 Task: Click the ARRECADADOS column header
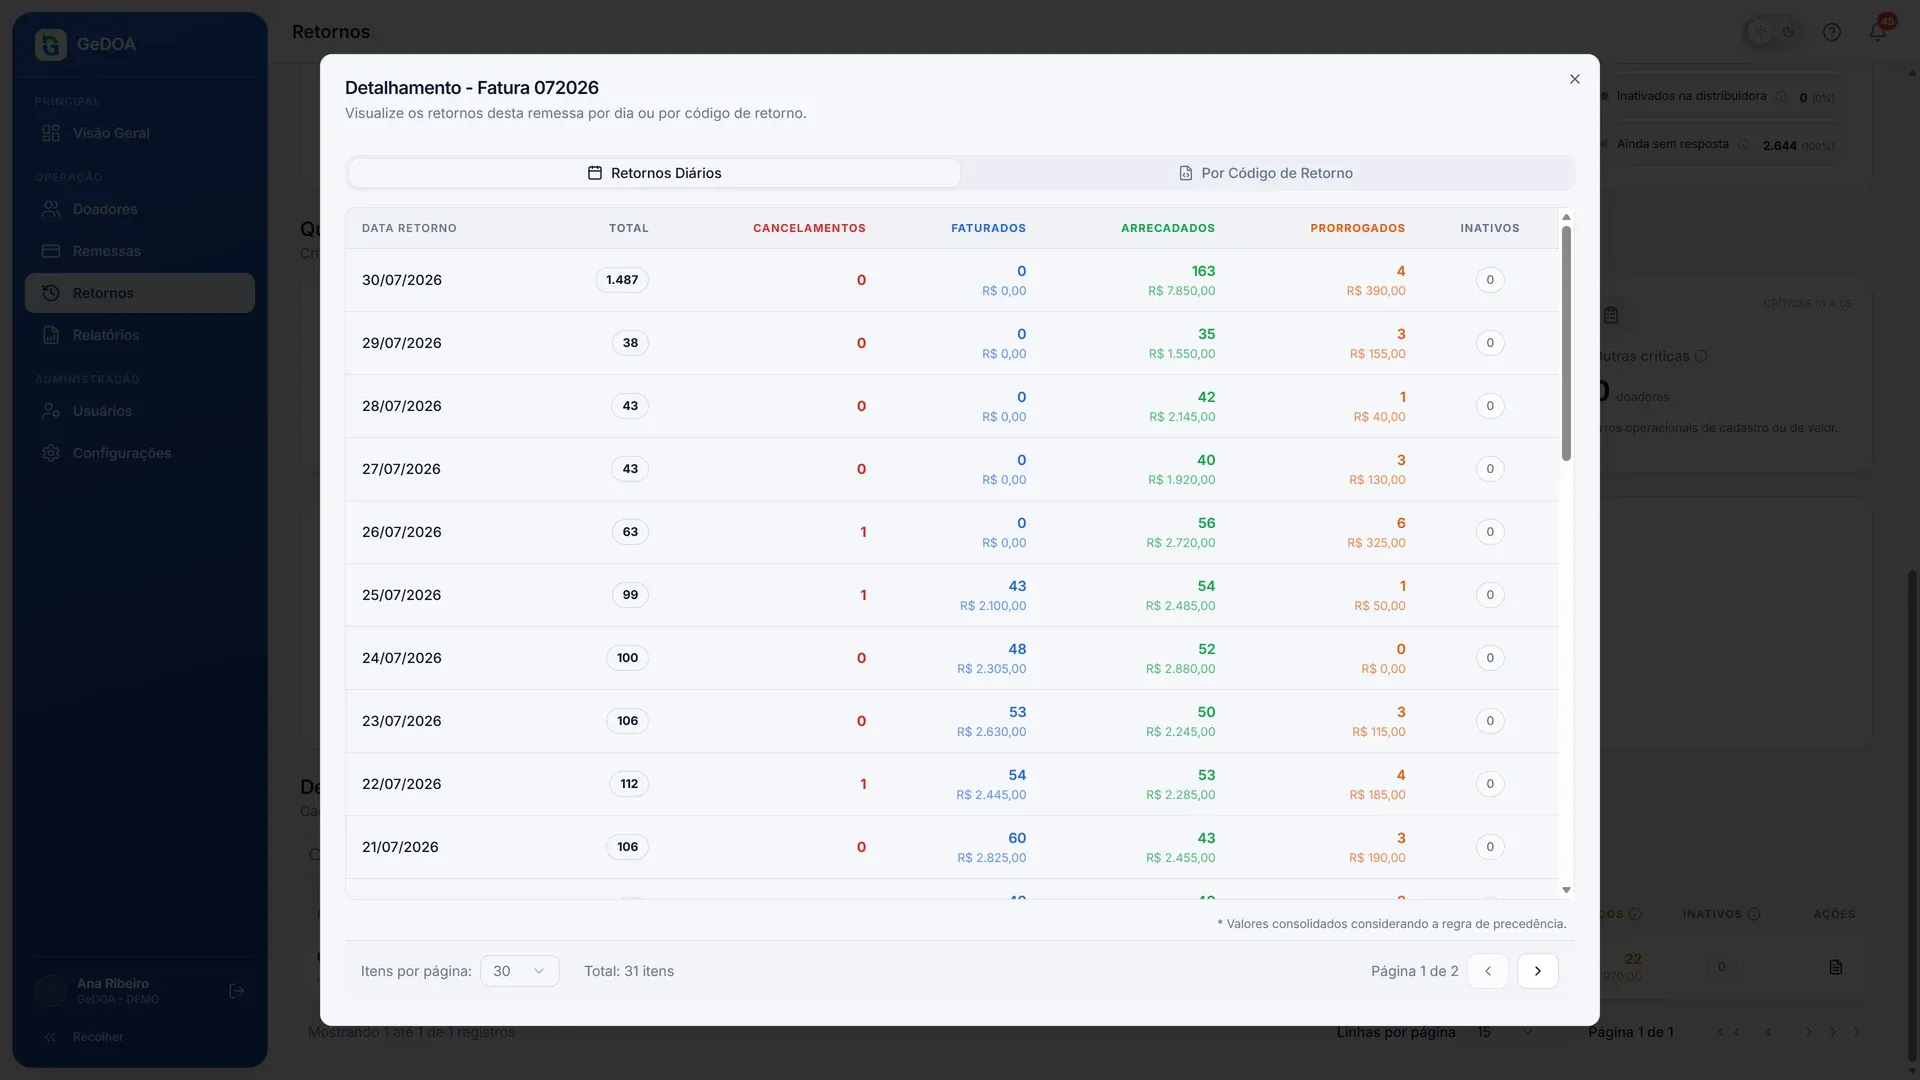[x=1168, y=228]
